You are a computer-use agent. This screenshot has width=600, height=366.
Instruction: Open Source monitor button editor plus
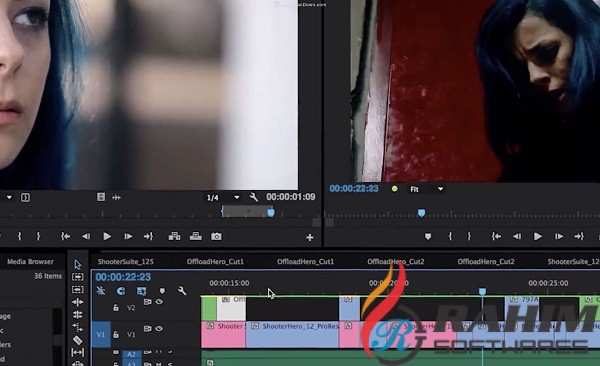pos(310,238)
